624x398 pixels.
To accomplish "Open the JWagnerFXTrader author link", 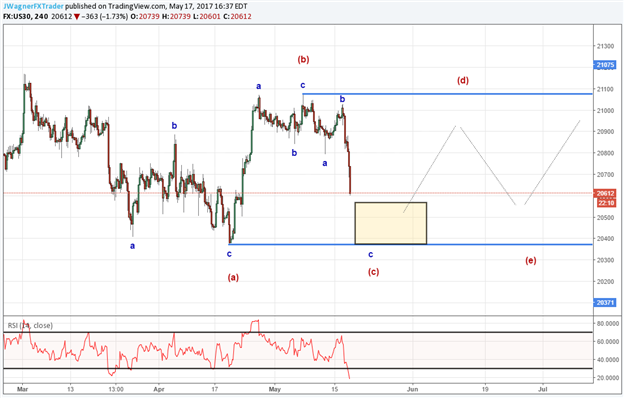I will coord(33,6).
